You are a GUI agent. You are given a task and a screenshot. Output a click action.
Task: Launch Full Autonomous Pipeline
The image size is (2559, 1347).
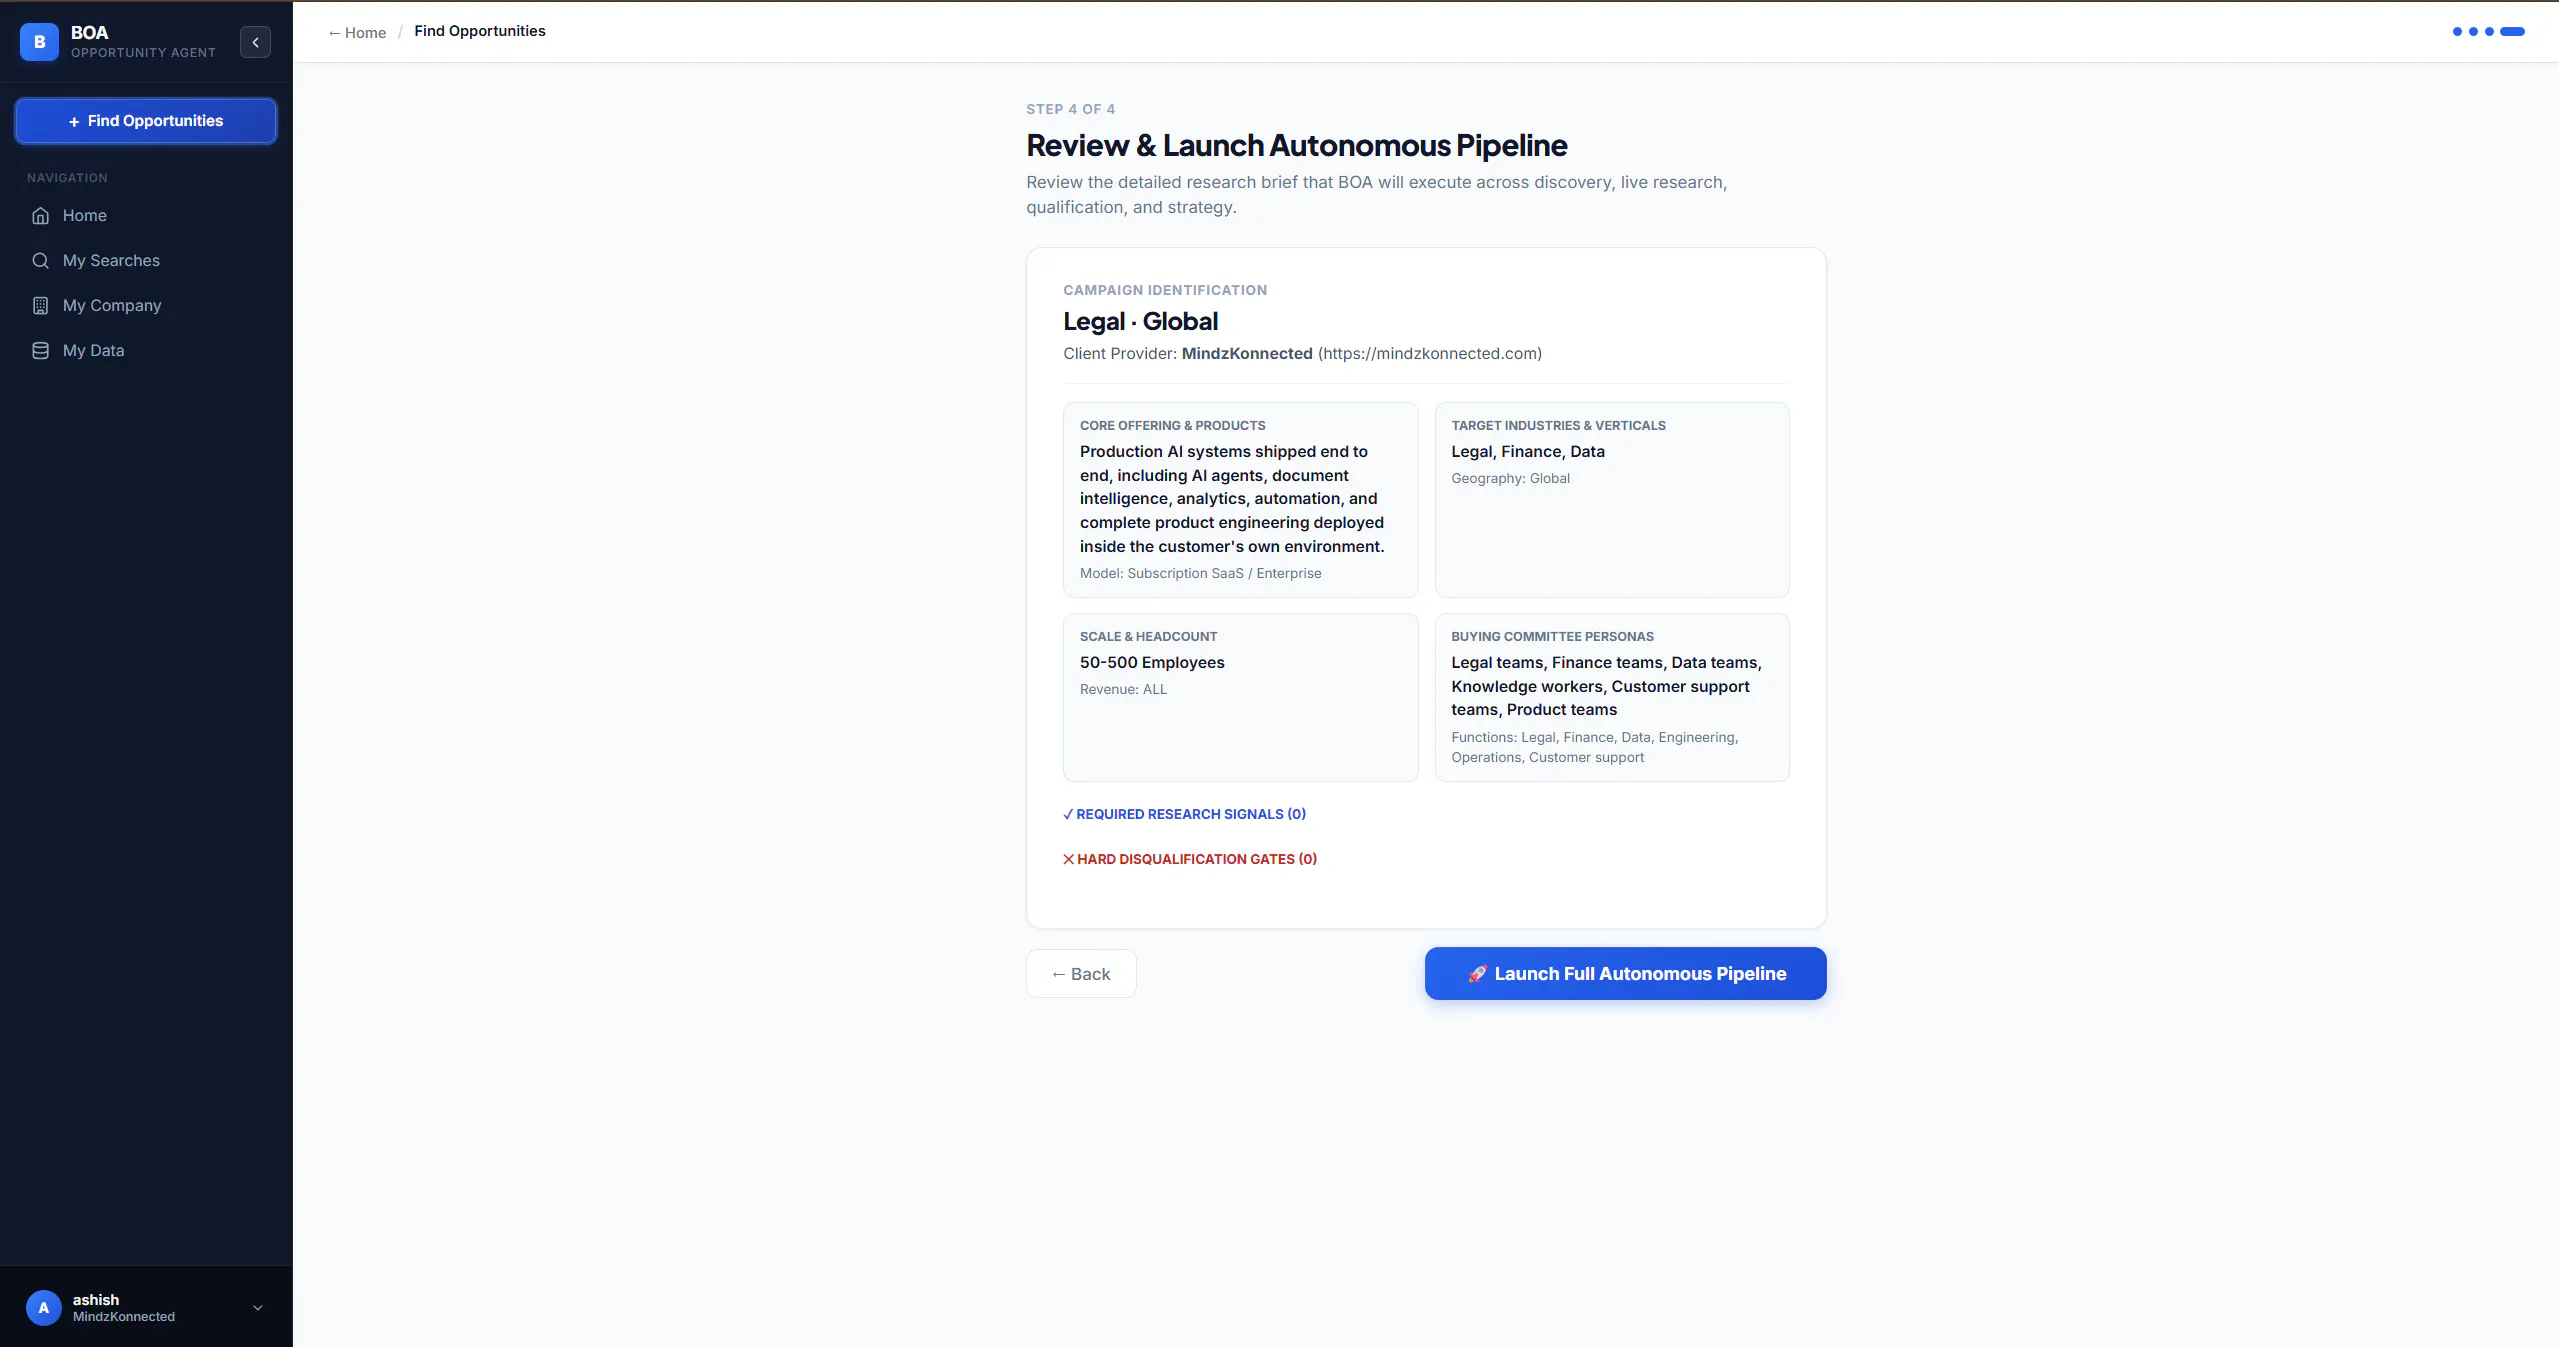tap(1625, 973)
